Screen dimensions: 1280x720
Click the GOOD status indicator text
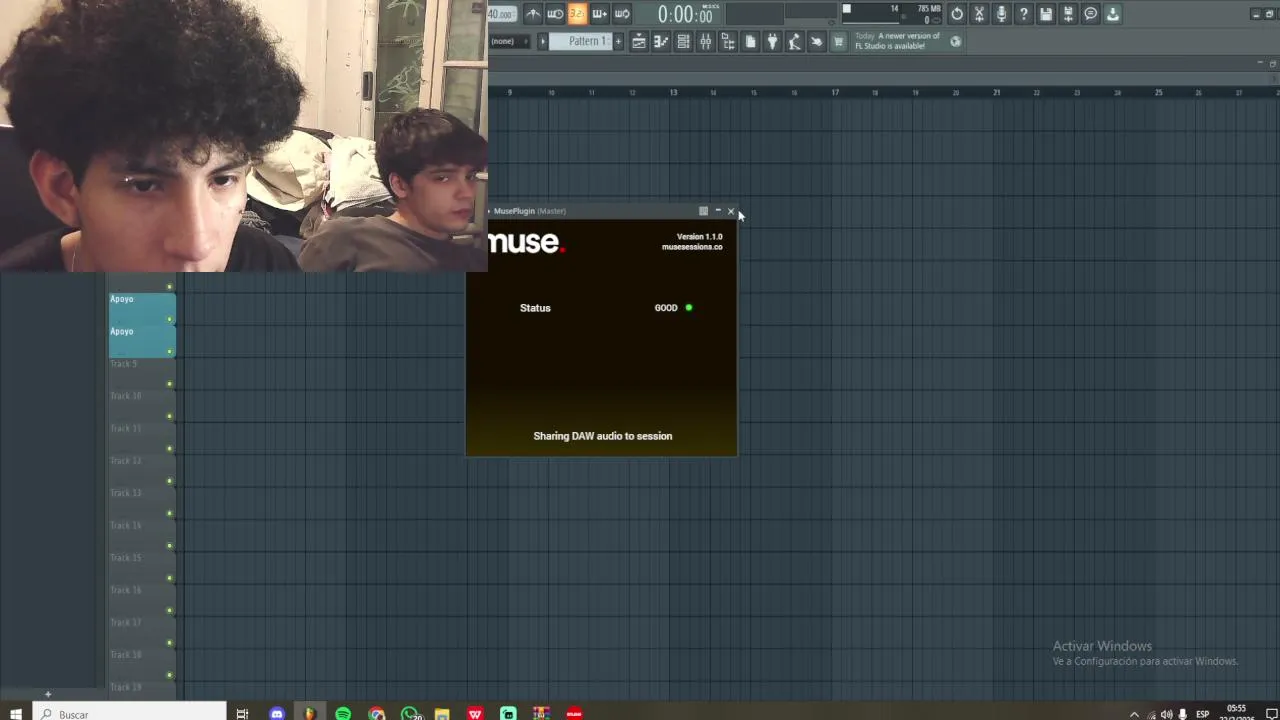tap(666, 308)
